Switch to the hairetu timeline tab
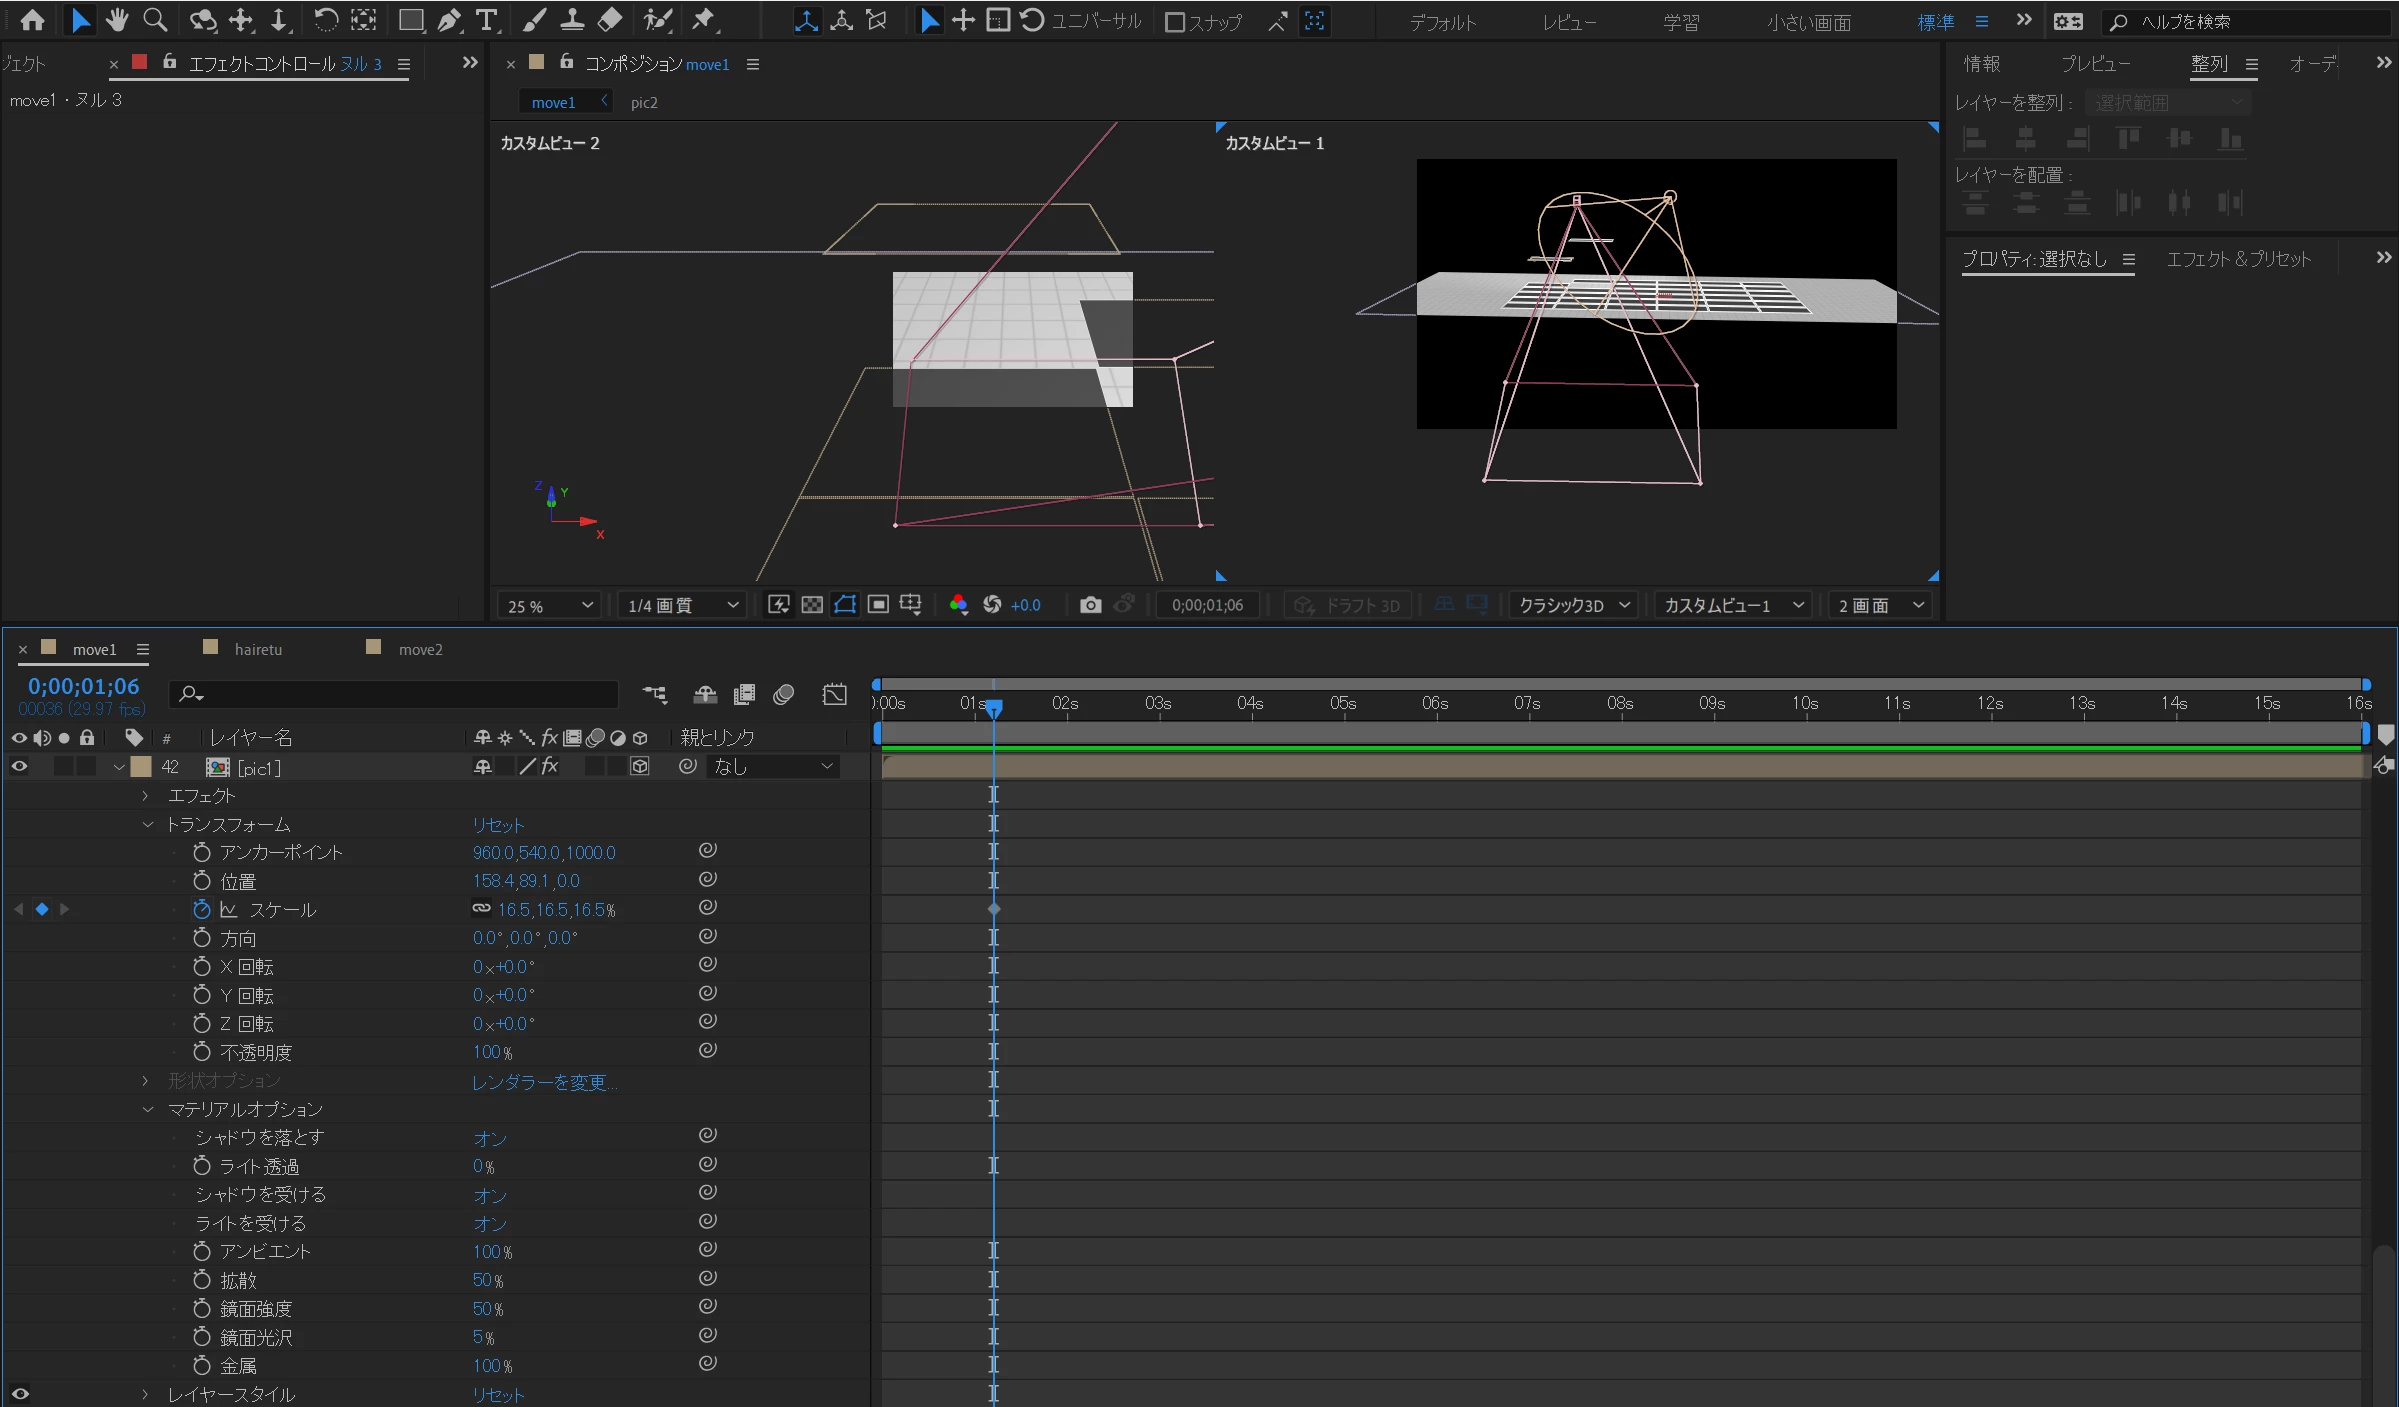 point(258,649)
